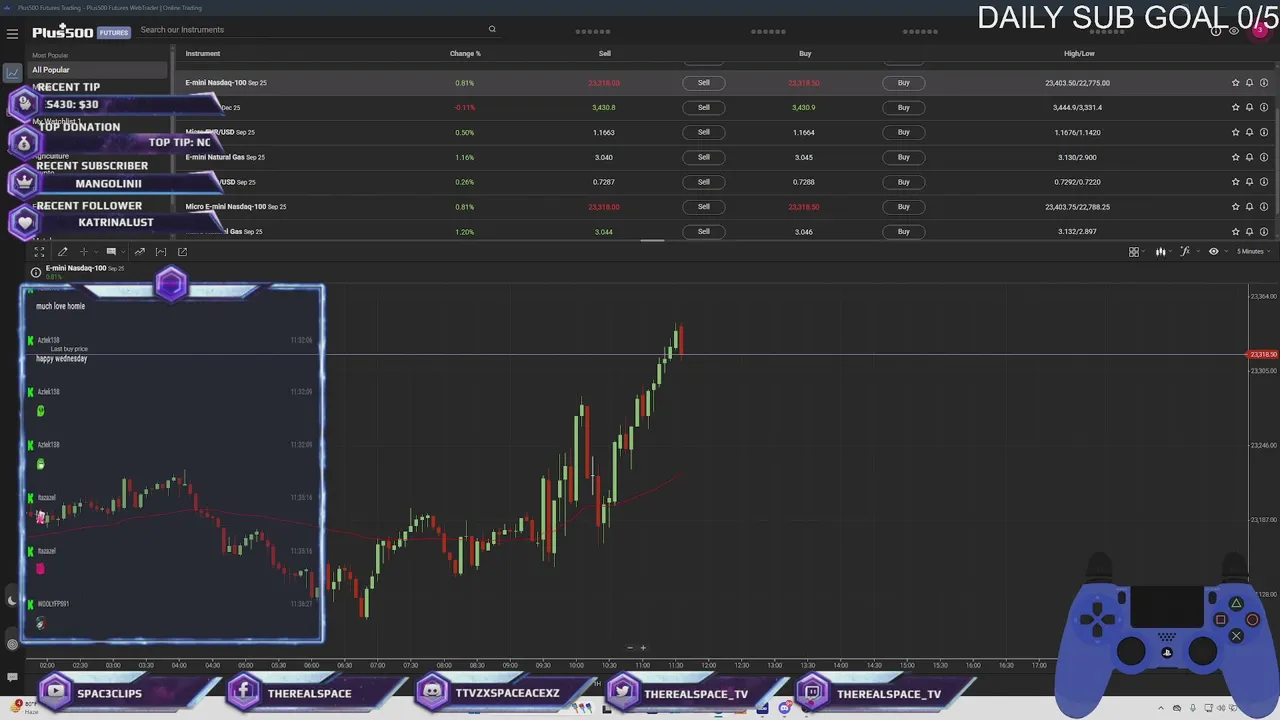Set alert bell for E-mini Natural Gas
The height and width of the screenshot is (720, 1280).
(1249, 157)
